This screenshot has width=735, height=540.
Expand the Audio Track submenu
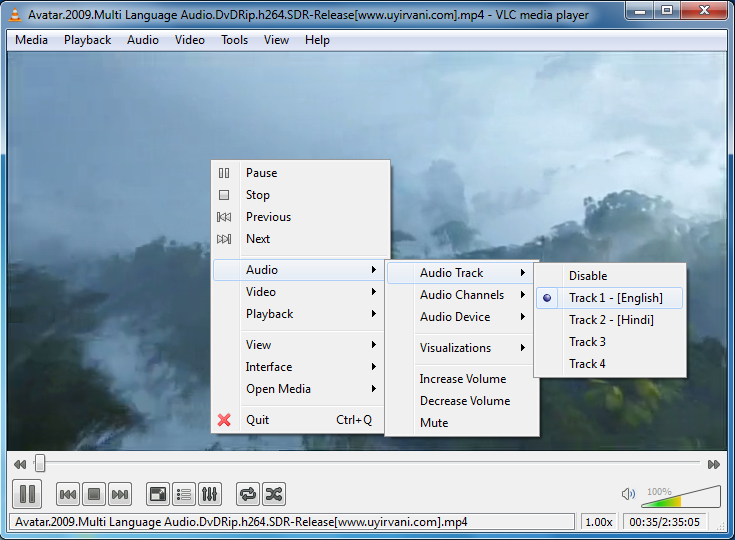click(460, 273)
